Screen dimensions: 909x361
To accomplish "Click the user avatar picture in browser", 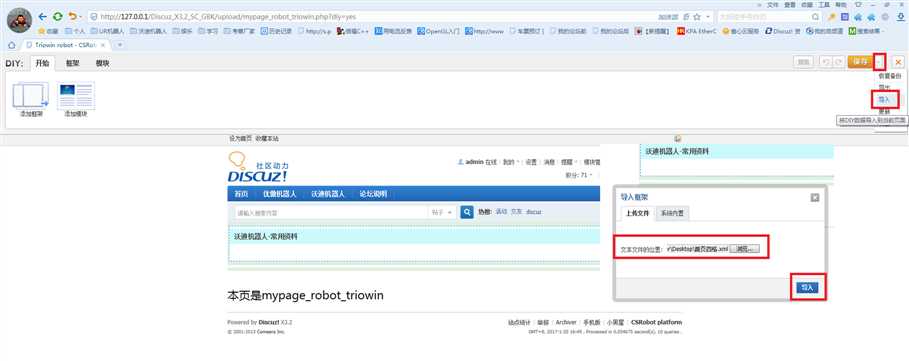I will click(x=19, y=20).
